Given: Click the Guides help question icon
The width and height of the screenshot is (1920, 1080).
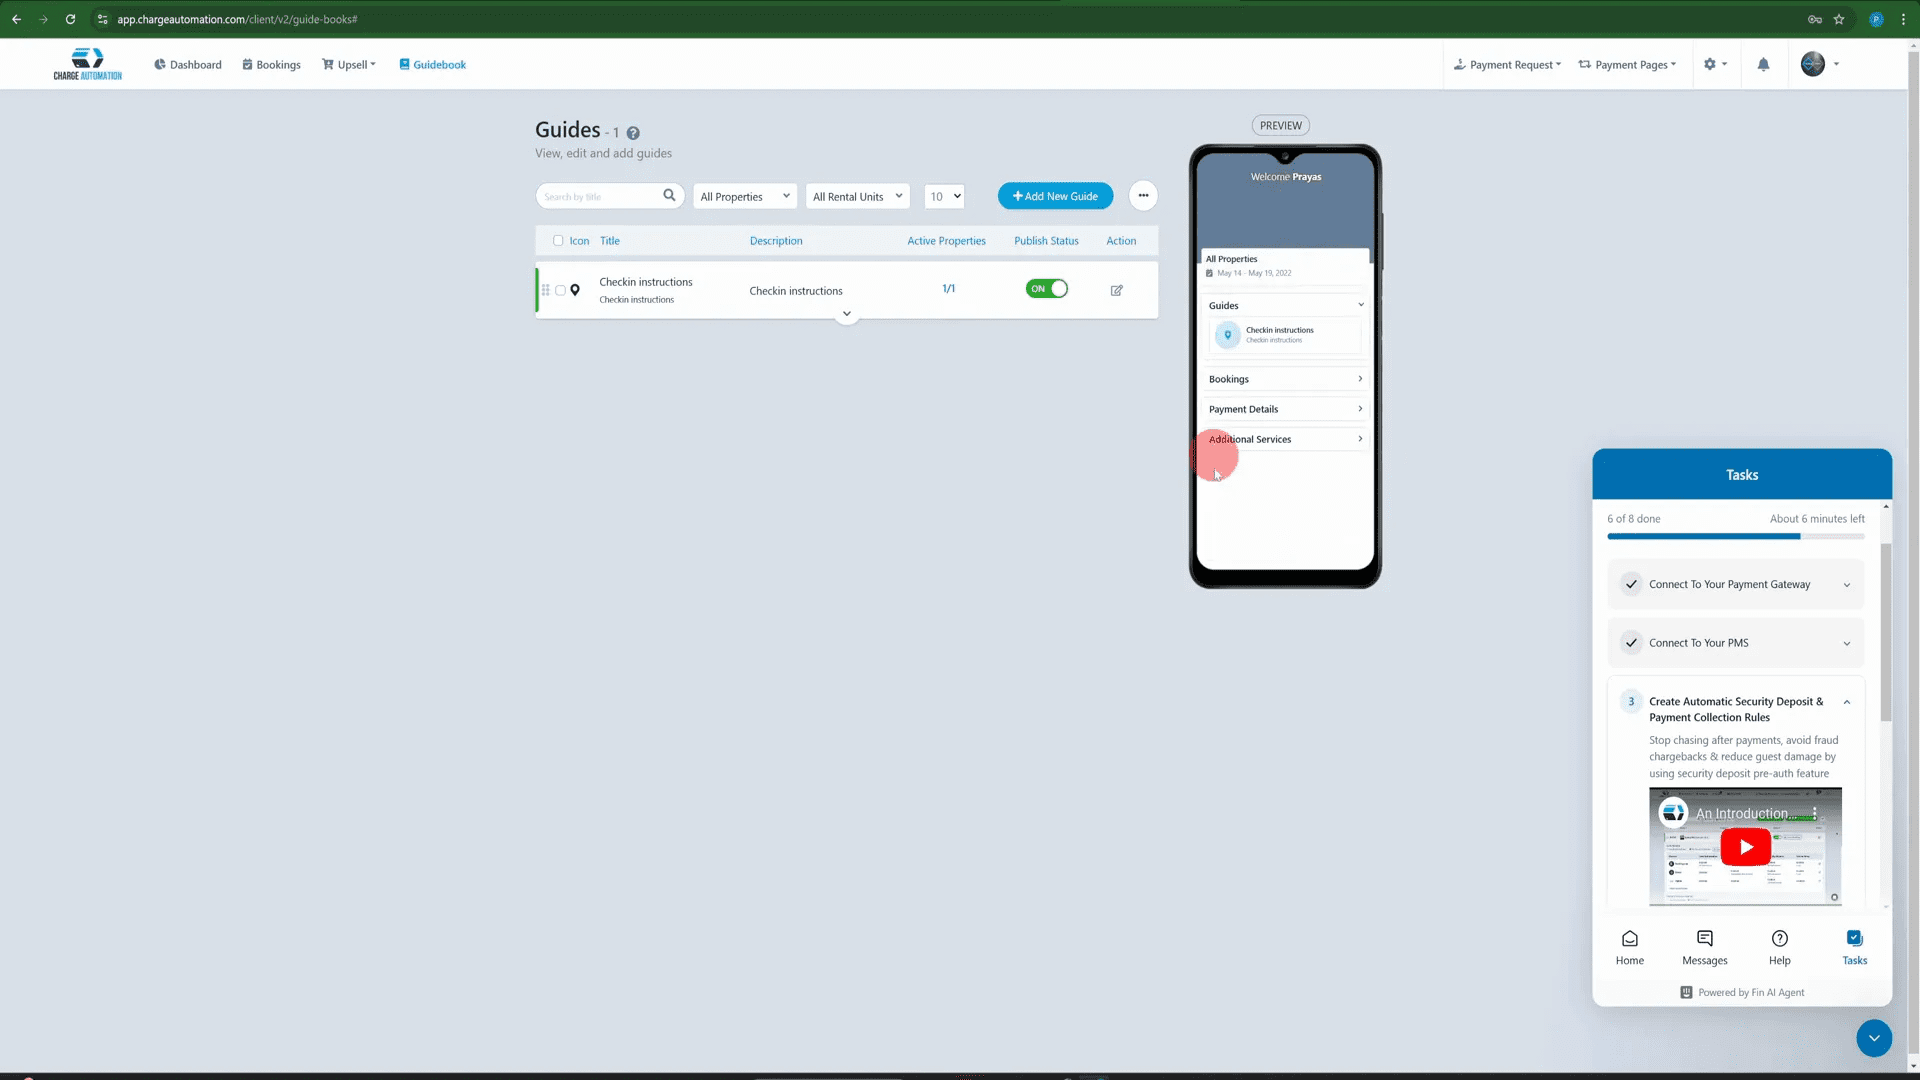Looking at the screenshot, I should click(x=633, y=133).
